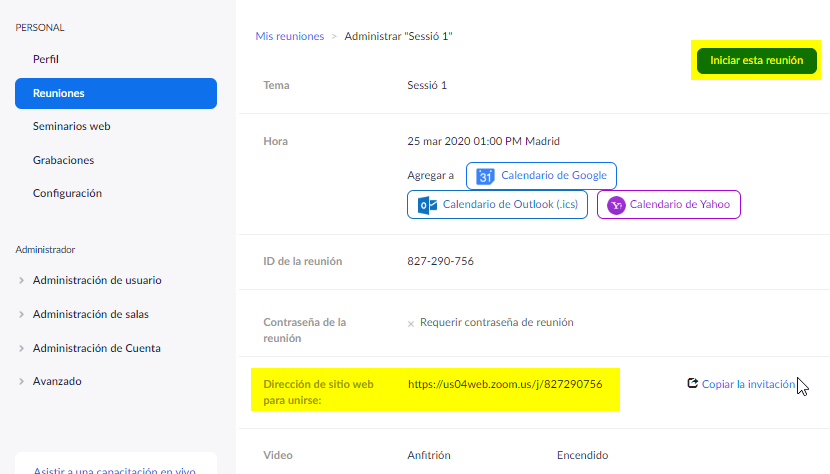The image size is (830, 474).
Task: Click the copy invitation icon
Action: tap(692, 383)
